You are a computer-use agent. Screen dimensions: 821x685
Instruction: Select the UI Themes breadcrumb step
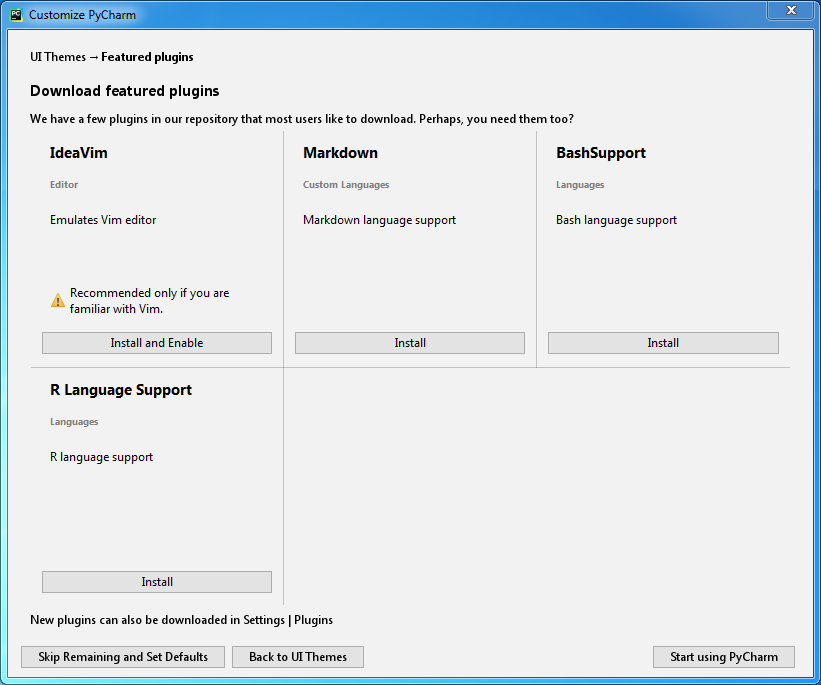click(58, 57)
